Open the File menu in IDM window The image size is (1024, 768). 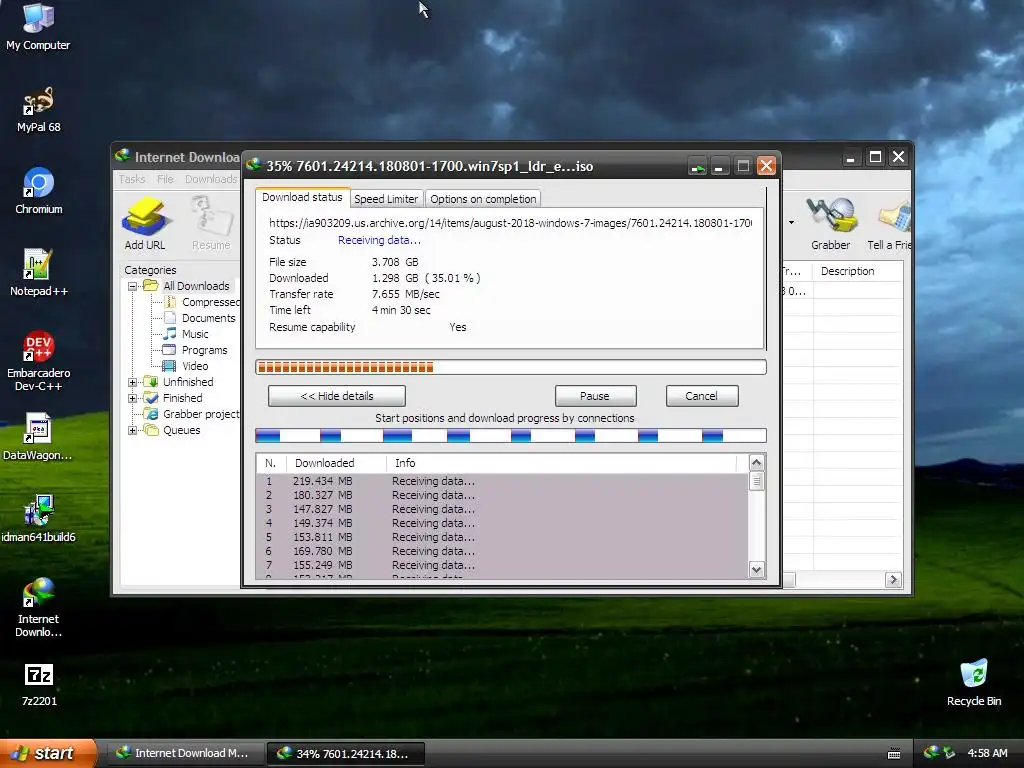pyautogui.click(x=165, y=179)
